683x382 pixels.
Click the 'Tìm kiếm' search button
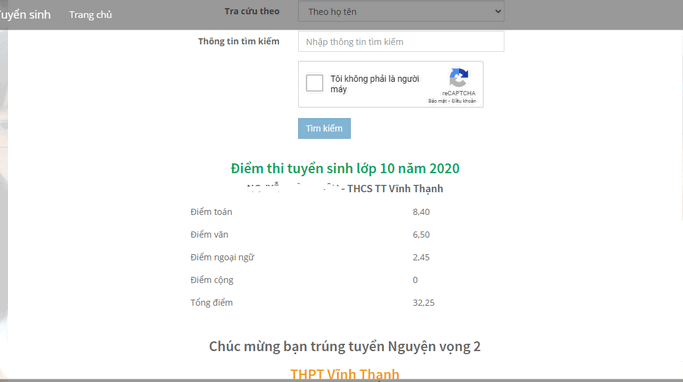click(324, 128)
